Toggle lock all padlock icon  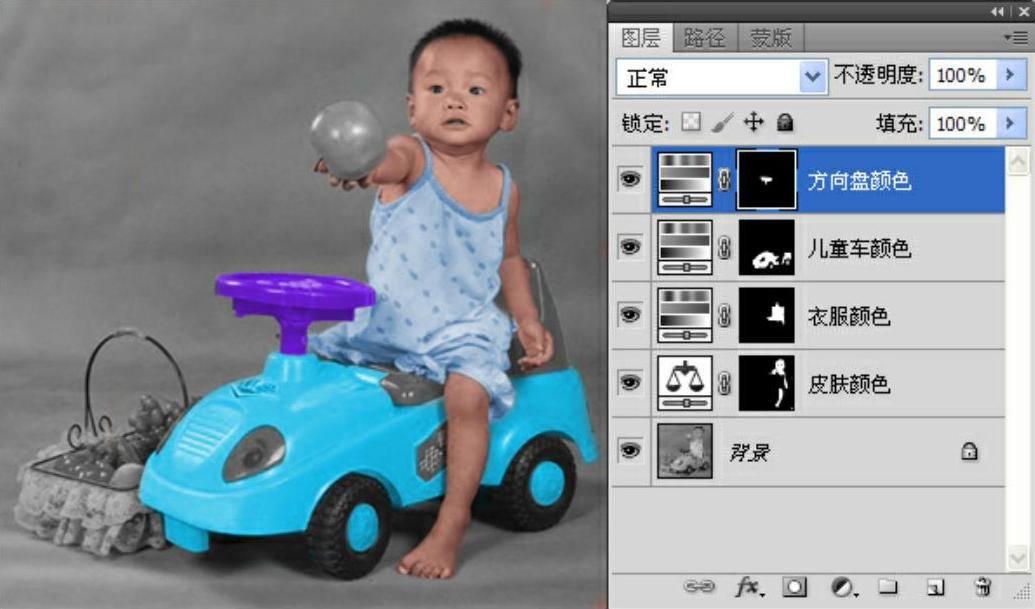(x=785, y=122)
